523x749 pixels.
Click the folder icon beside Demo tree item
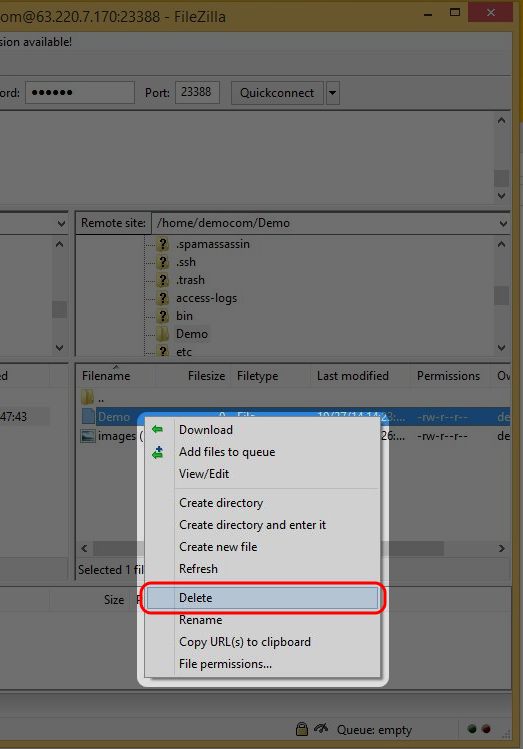click(162, 334)
